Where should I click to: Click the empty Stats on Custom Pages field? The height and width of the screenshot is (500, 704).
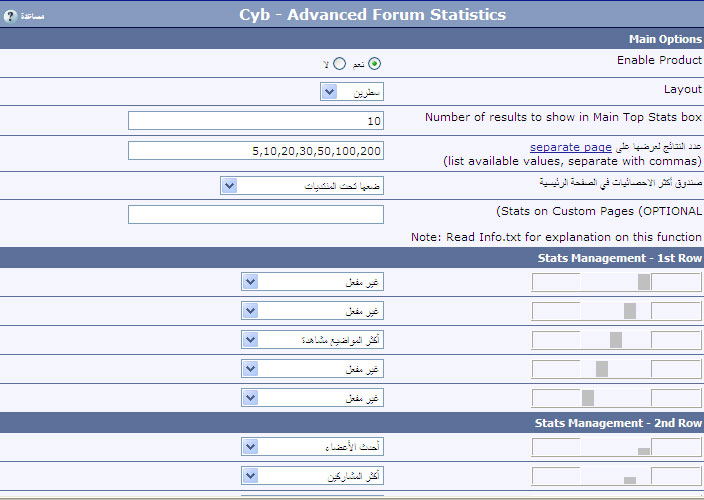pos(256,214)
